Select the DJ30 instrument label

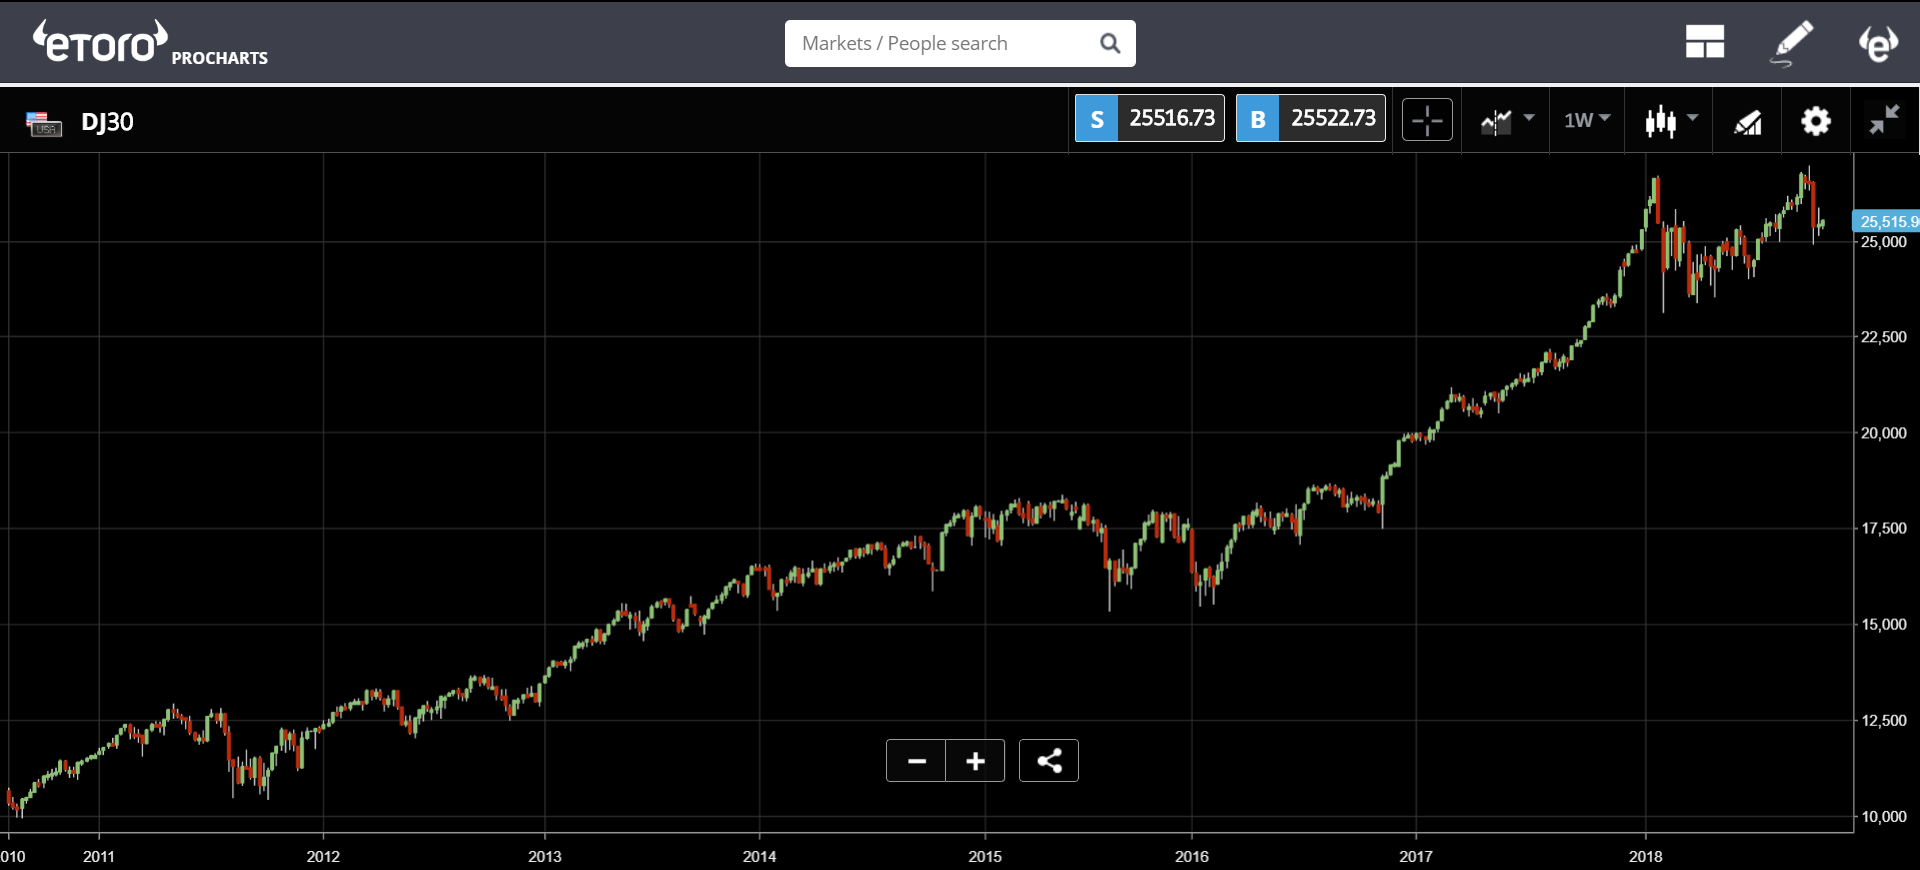tap(107, 122)
